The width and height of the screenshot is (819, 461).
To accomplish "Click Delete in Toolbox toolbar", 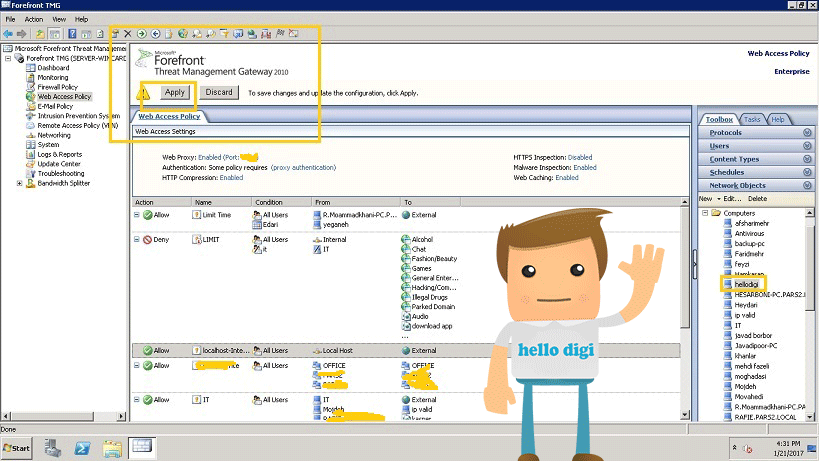I will click(757, 199).
